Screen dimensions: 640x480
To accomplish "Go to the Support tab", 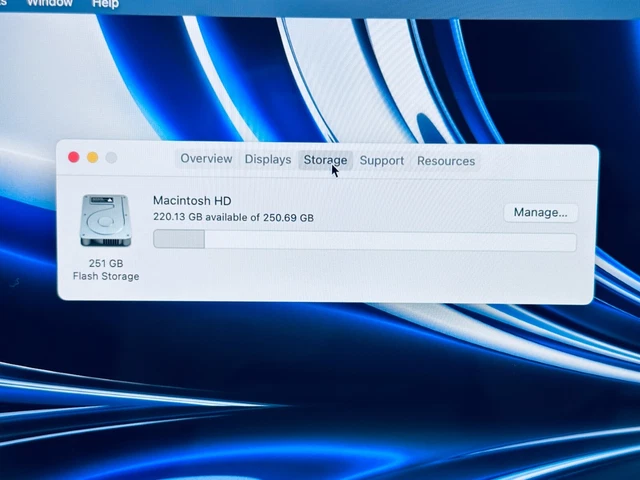I will pyautogui.click(x=382, y=161).
